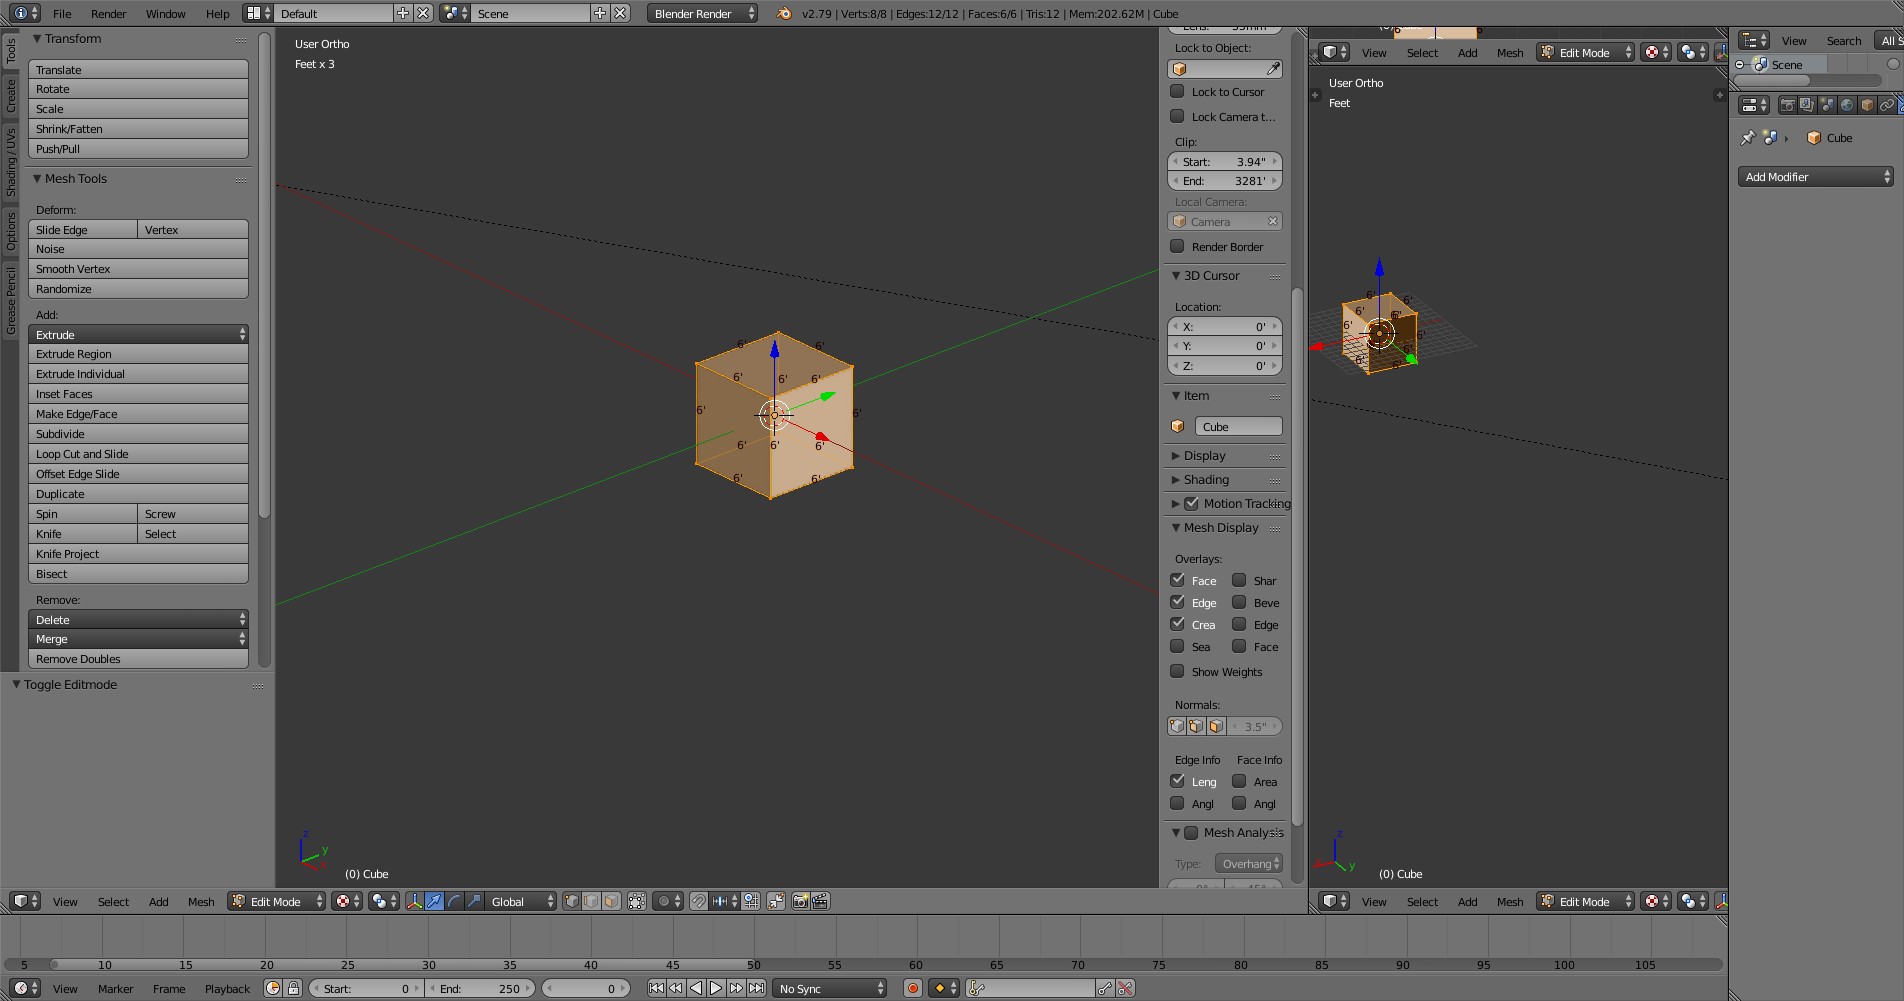Open the Help menu
This screenshot has height=1001, width=1904.
[217, 13]
